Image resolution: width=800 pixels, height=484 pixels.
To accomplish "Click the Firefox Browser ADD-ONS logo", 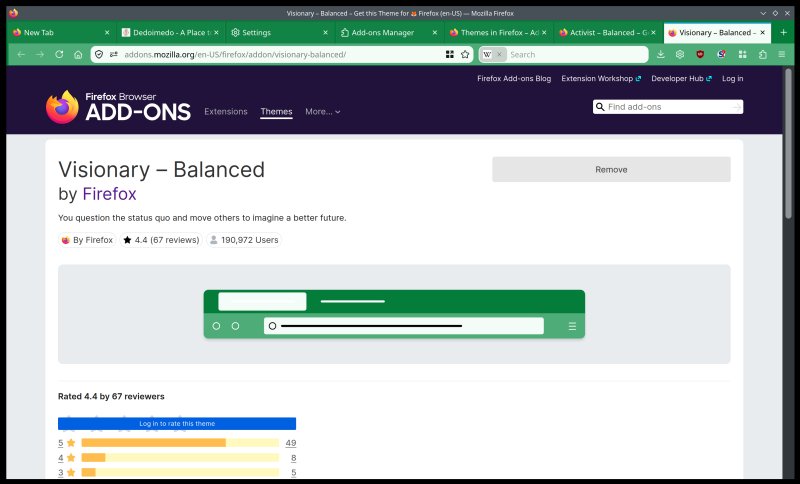I will tap(118, 107).
